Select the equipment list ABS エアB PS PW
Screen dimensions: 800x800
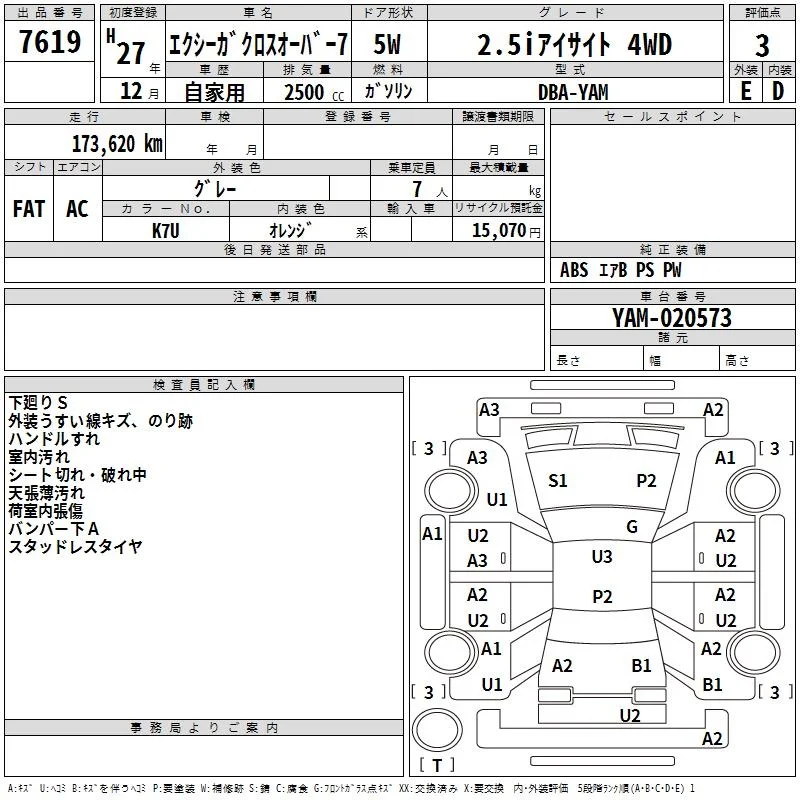[x=620, y=270]
